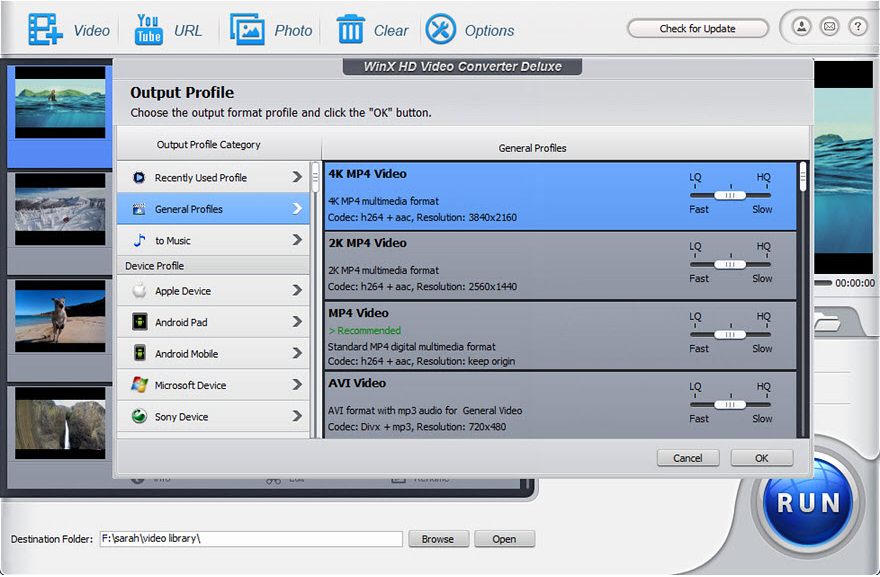Click the General Profiles clapperboard icon
This screenshot has width=880, height=577.
(x=139, y=209)
